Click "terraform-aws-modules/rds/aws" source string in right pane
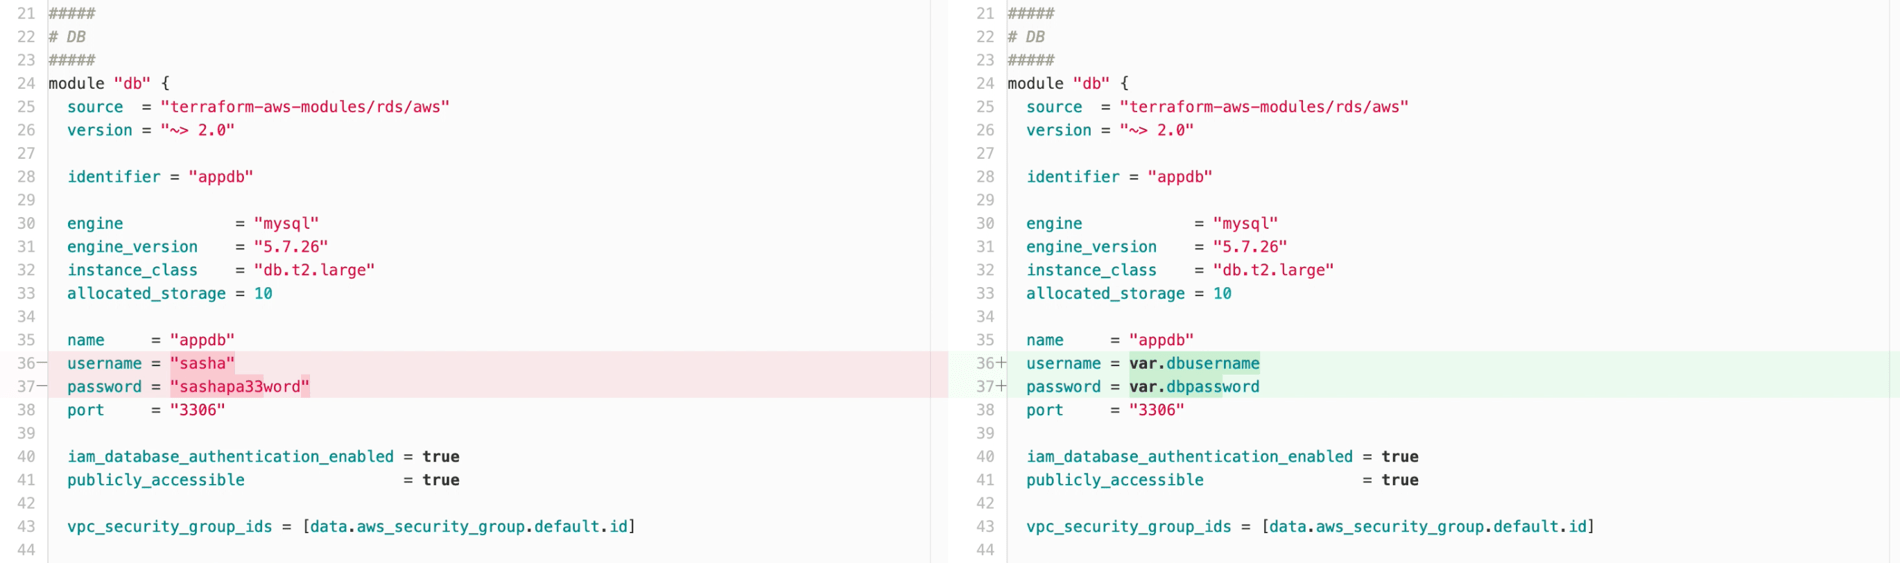 [x=1264, y=106]
